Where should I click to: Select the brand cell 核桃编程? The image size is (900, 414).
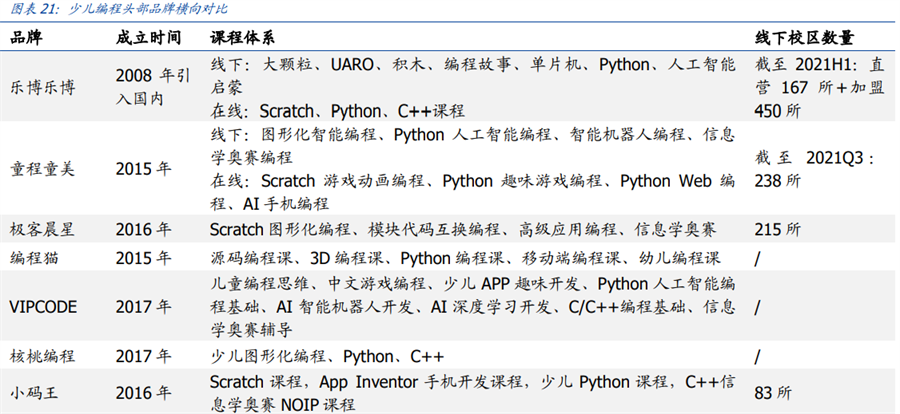pos(43,357)
